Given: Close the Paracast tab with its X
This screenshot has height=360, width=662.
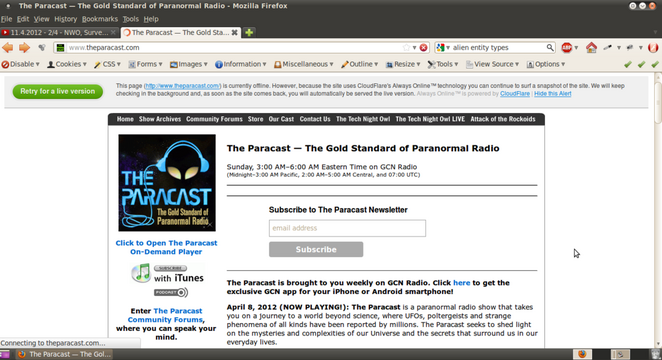Looking at the screenshot, I should 234,32.
